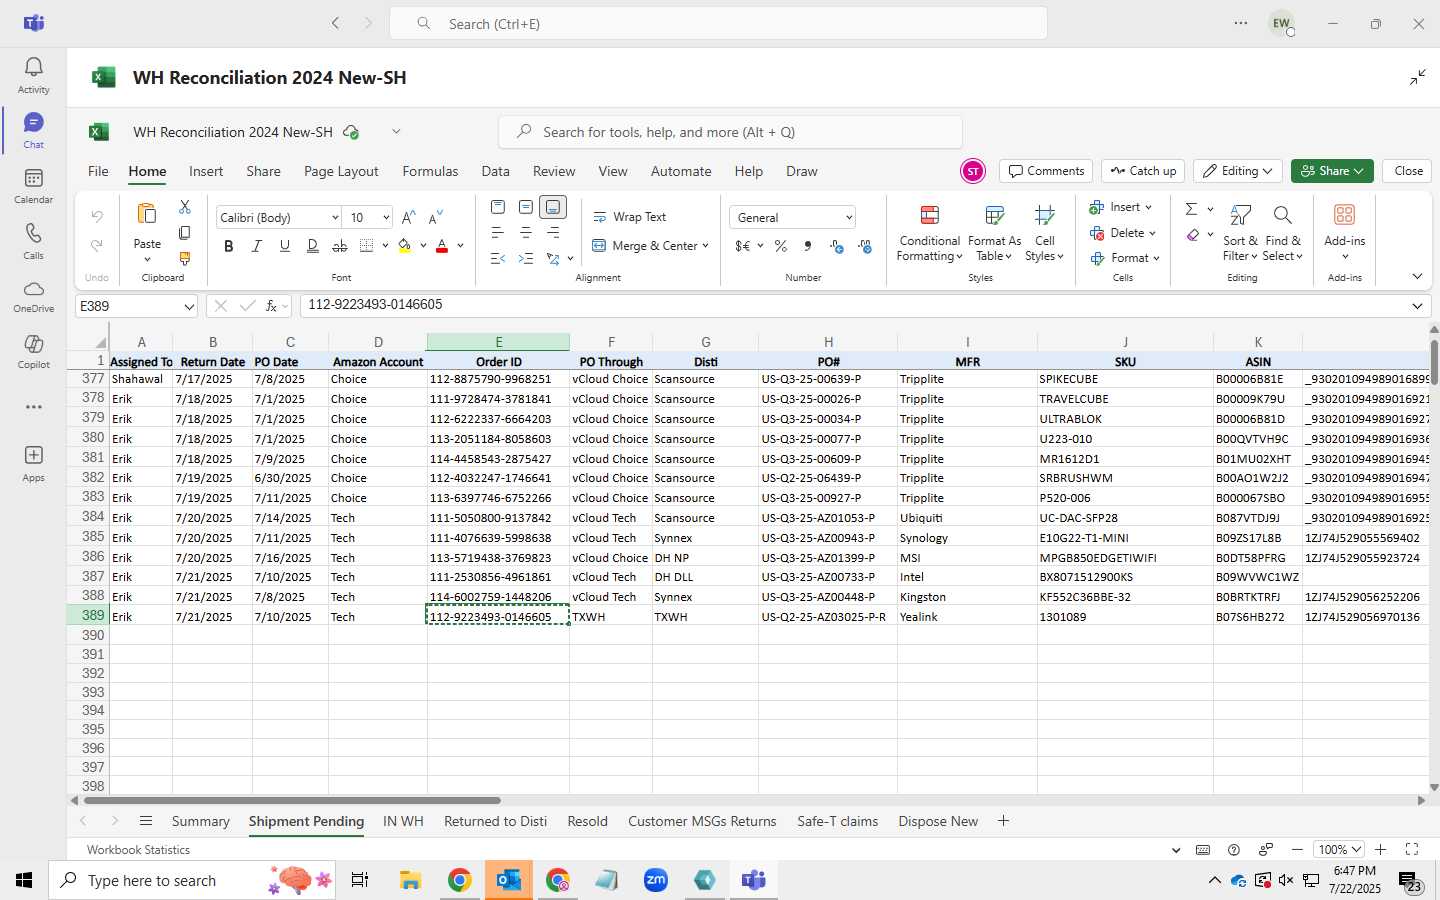The width and height of the screenshot is (1440, 900).
Task: Apply the yellow fill color
Action: [x=404, y=246]
